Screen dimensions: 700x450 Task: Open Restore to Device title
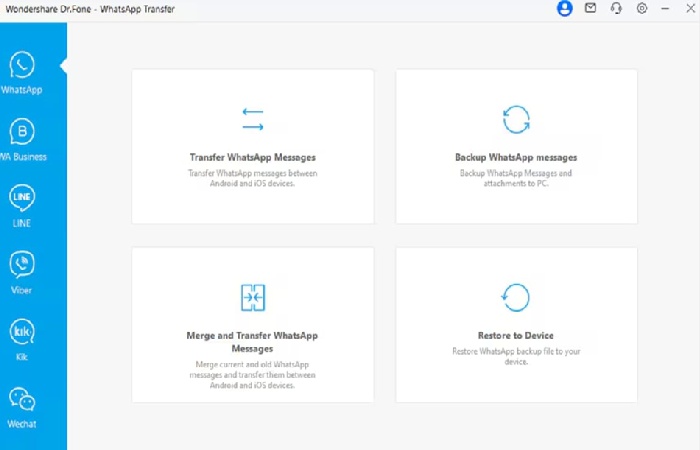[516, 335]
